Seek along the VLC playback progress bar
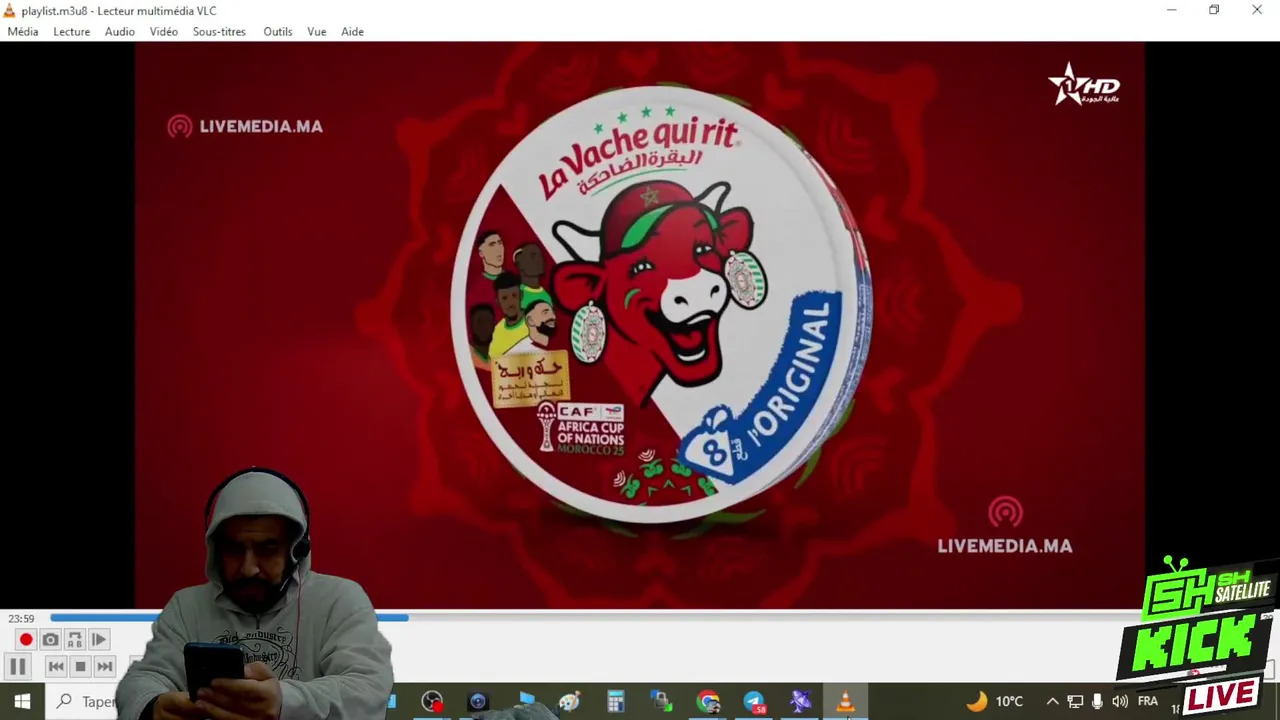The image size is (1280, 720). [x=640, y=618]
